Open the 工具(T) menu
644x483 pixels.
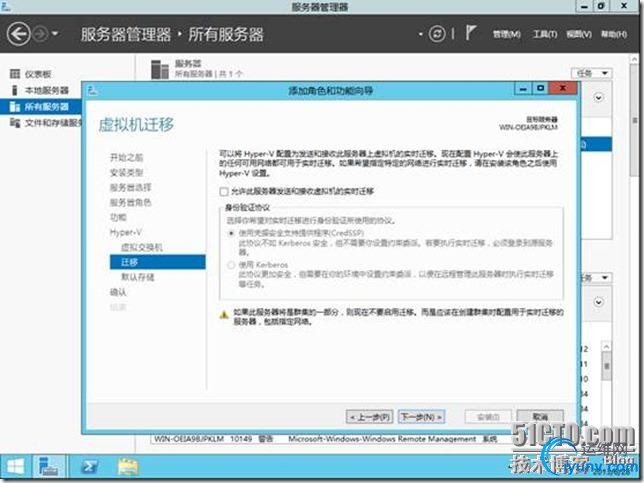(545, 34)
